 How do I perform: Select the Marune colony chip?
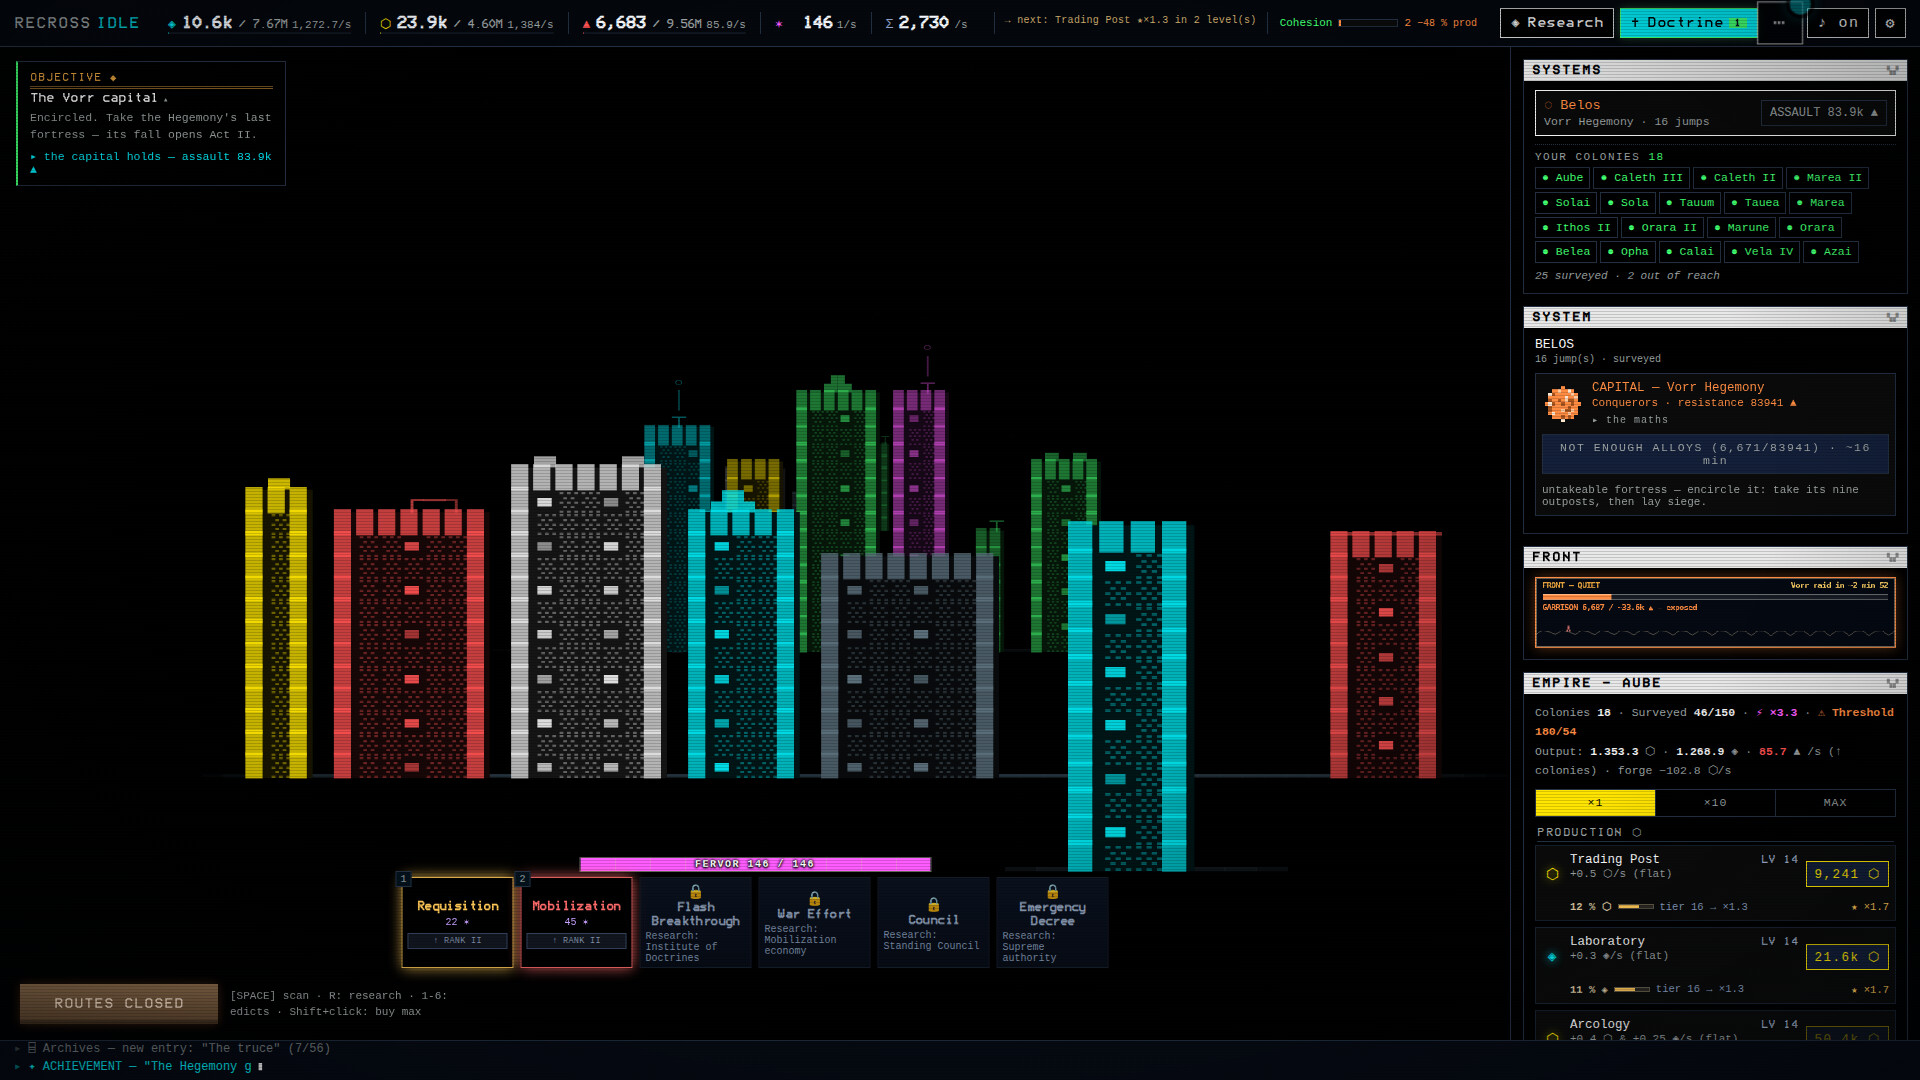coord(1740,228)
